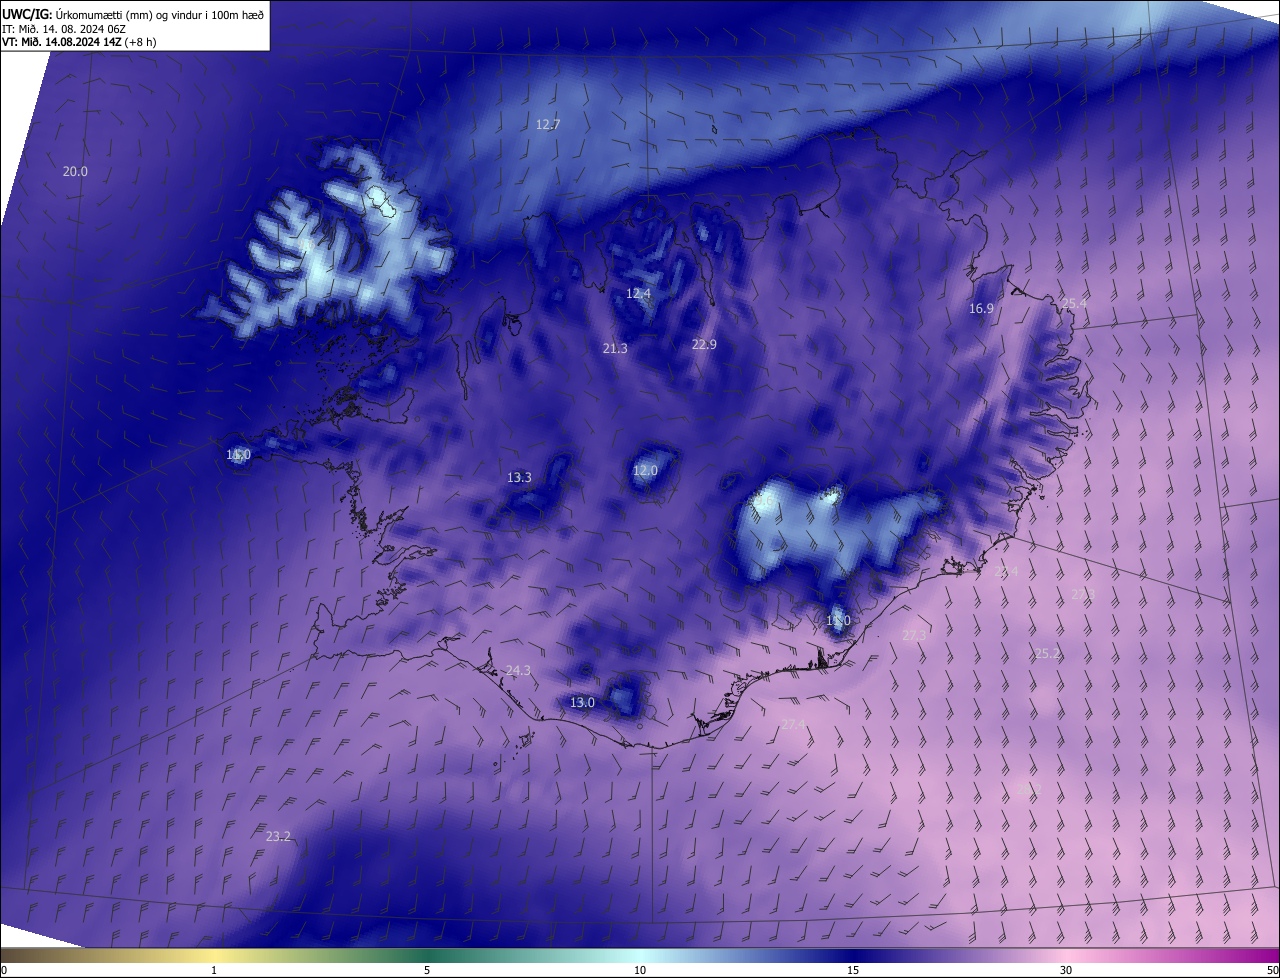The image size is (1280, 978).
Task: Click the 5 tick on the color scale
Action: click(427, 970)
